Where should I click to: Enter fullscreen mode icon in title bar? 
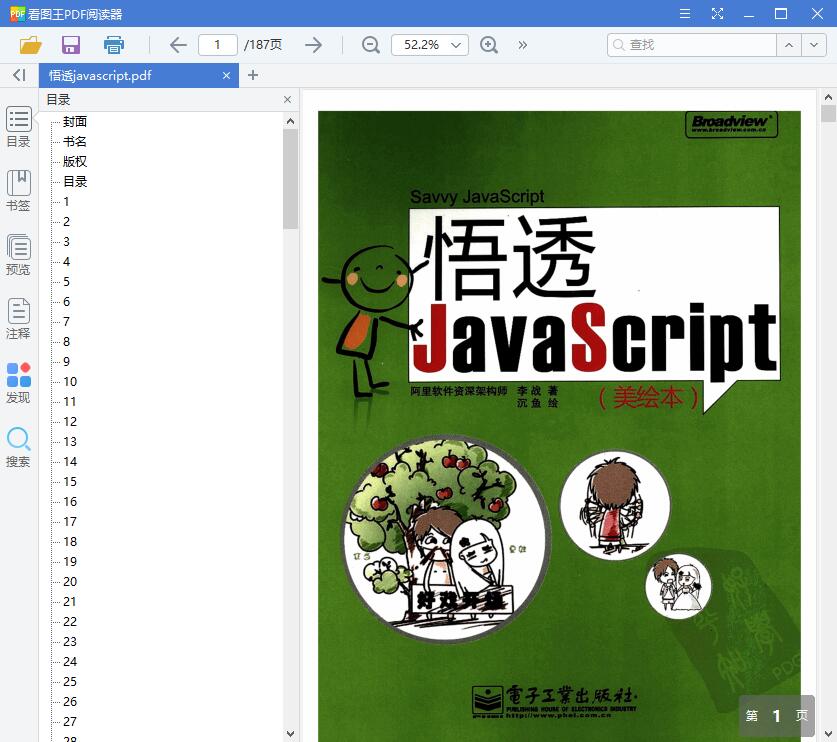pos(717,14)
